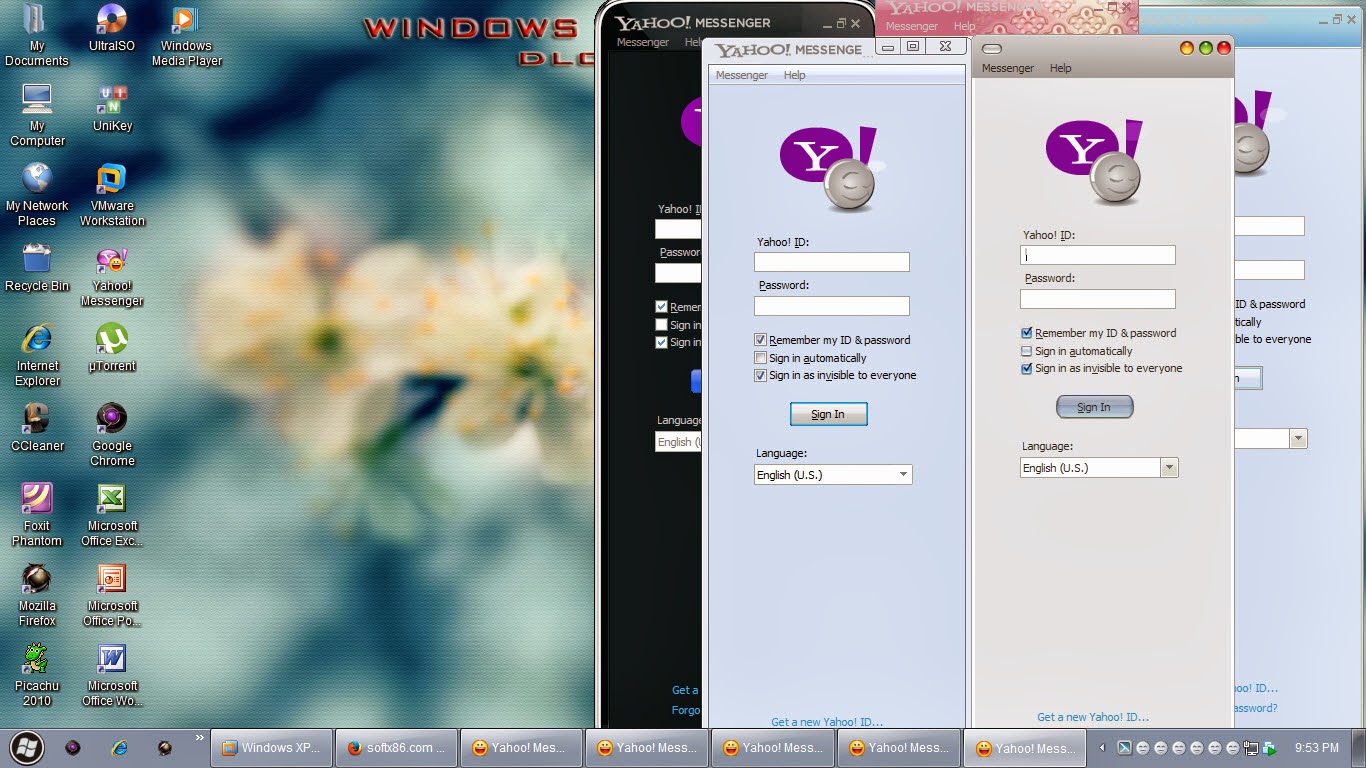Uncheck Sign in as invisible in middle window

tap(760, 375)
